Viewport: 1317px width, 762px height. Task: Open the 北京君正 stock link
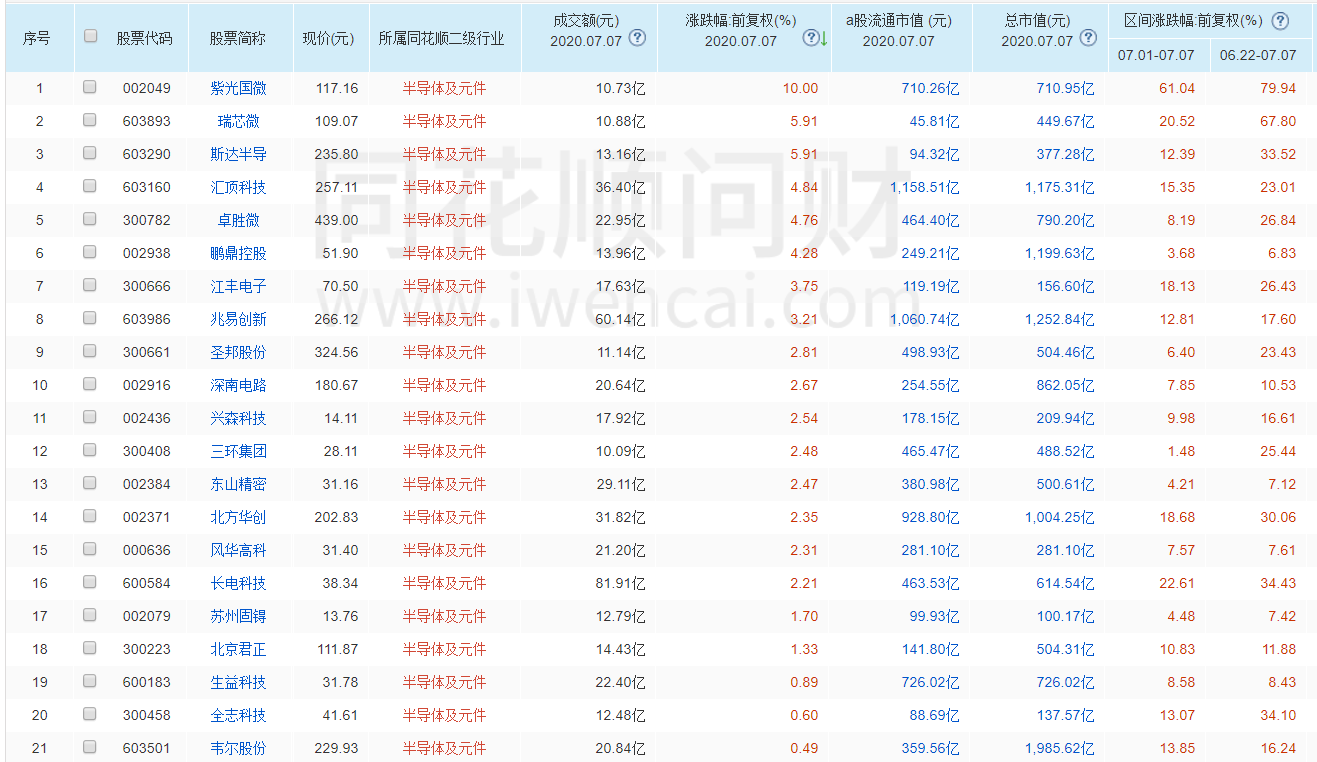(239, 649)
